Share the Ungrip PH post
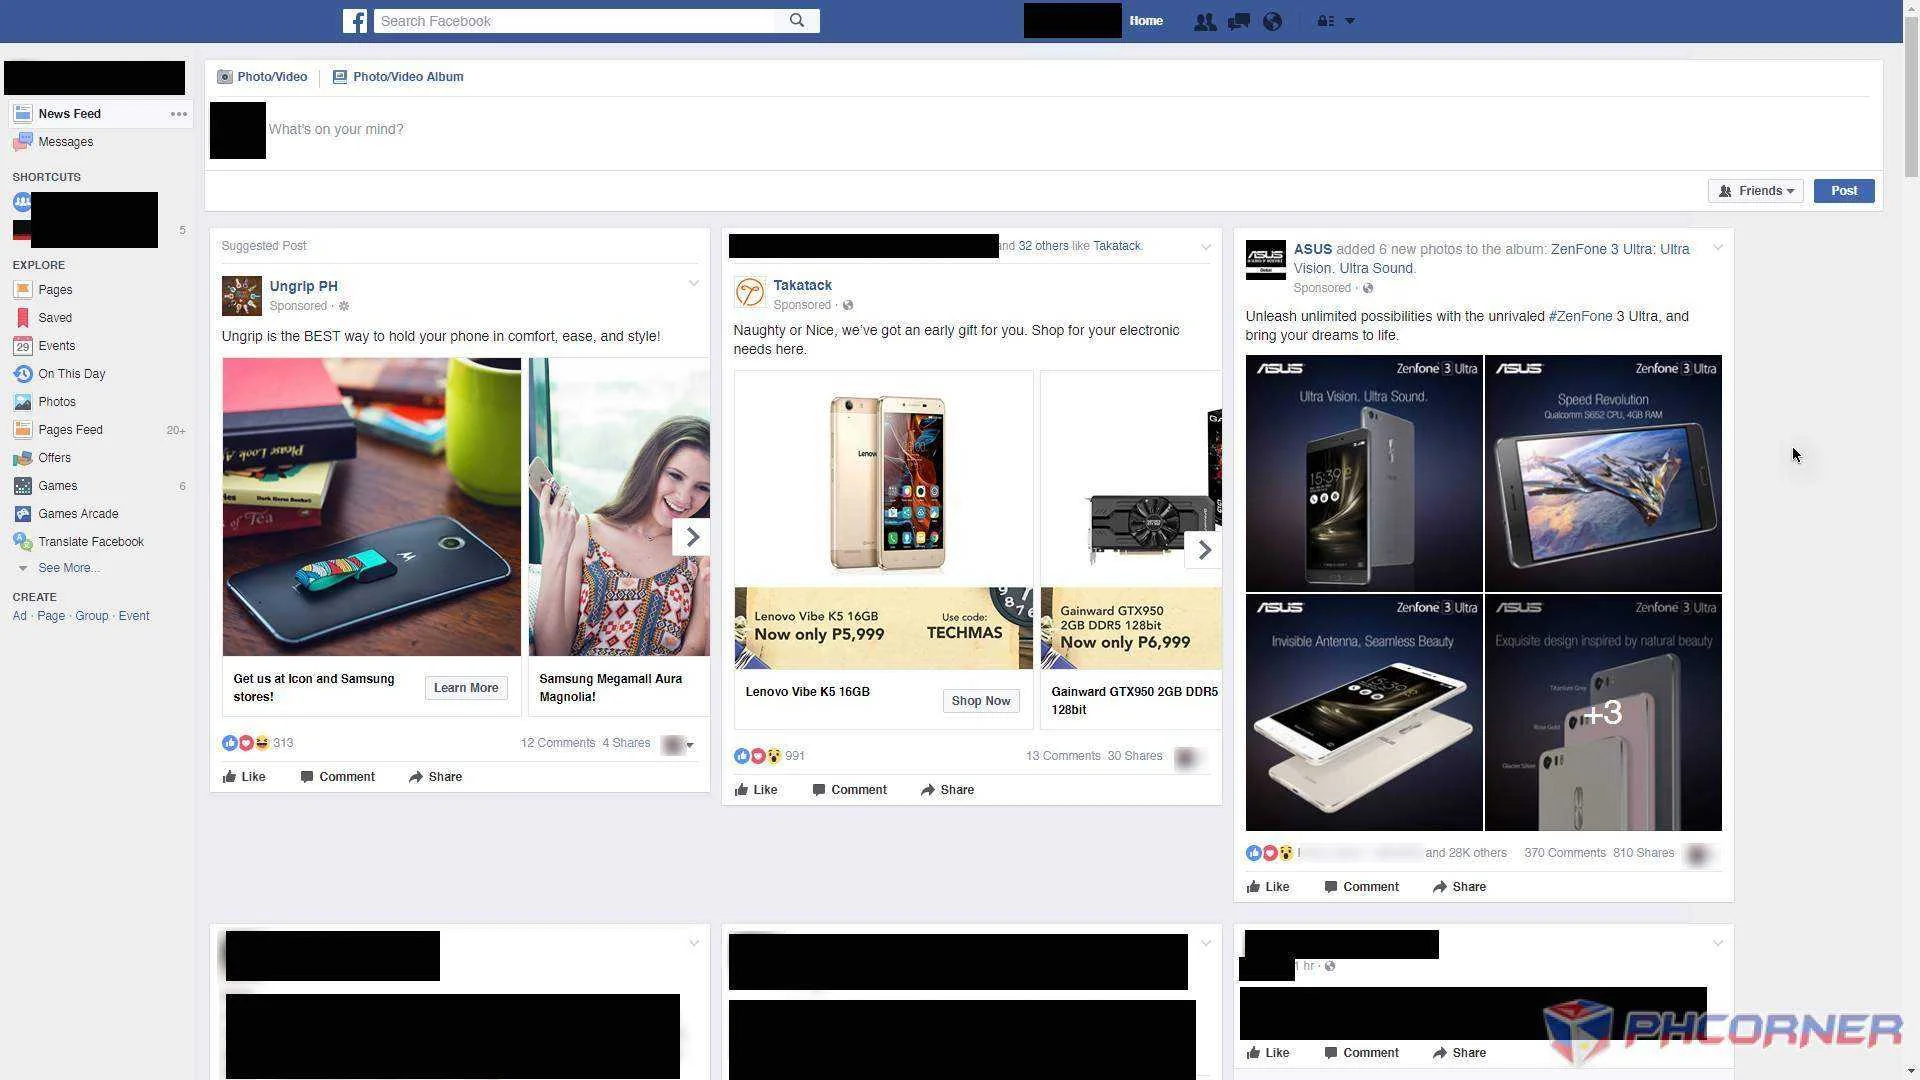Screen dimensions: 1920x1080 click(435, 777)
